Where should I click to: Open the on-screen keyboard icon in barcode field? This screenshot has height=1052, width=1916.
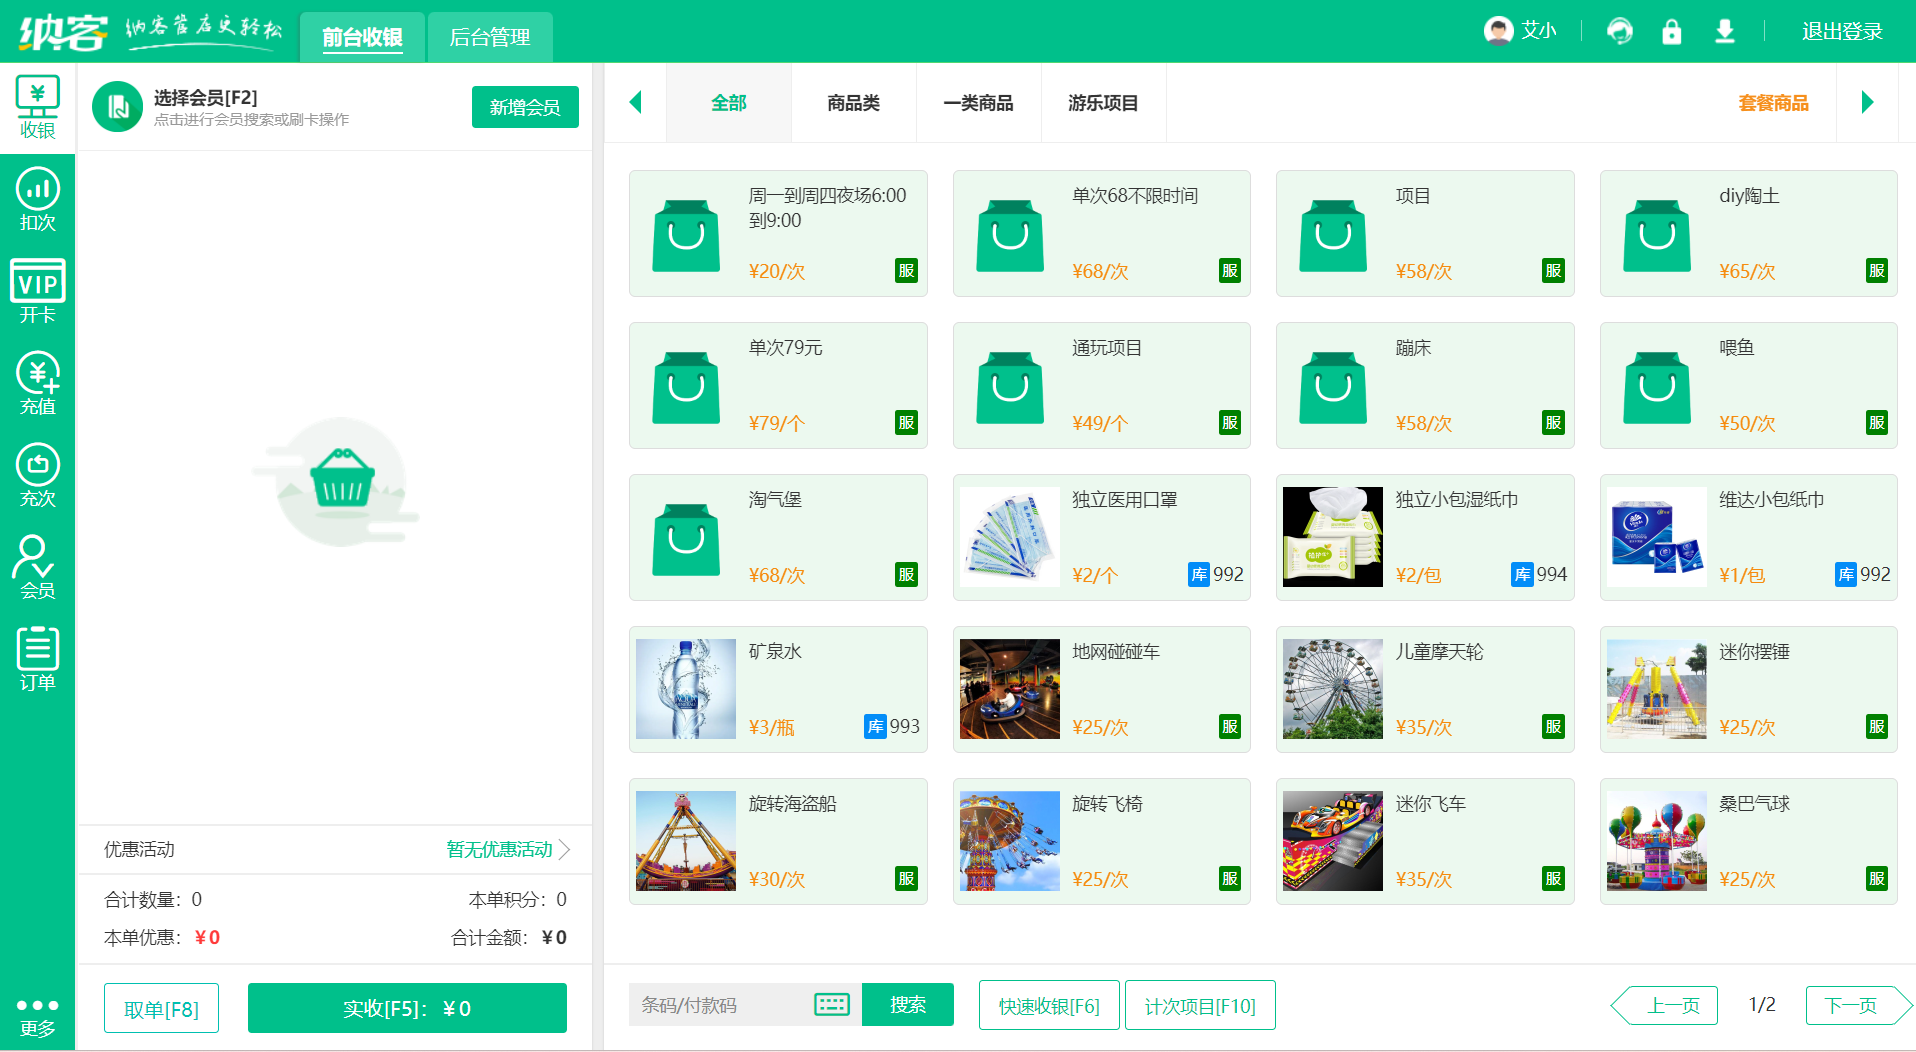pyautogui.click(x=833, y=1005)
